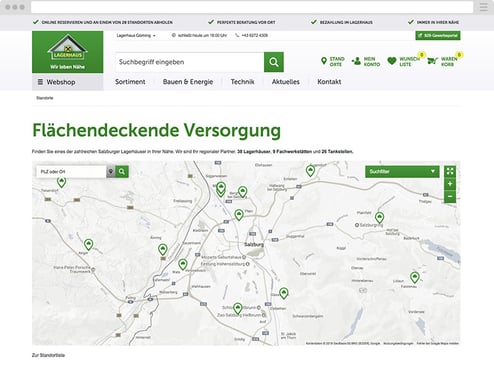Click the Wunschliste counter badge
This screenshot has height=370, width=494.
click(x=422, y=55)
